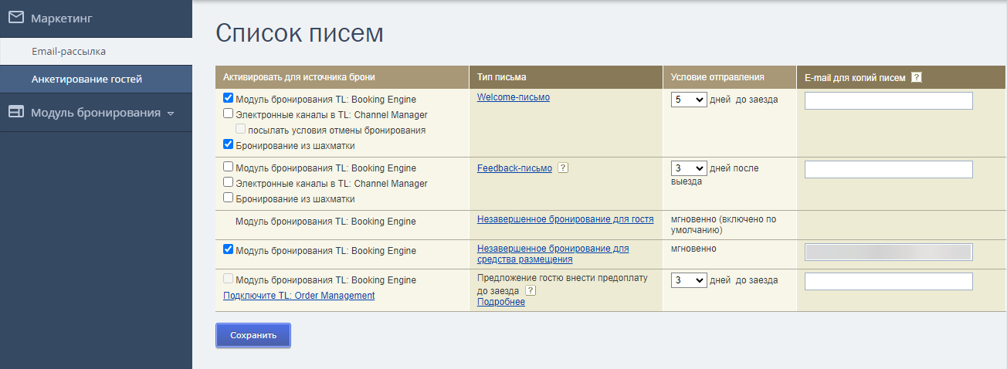Image resolution: width=1007 pixels, height=369 pixels.
Task: Open Незавершенное бронирование для гостя link
Action: [x=565, y=219]
